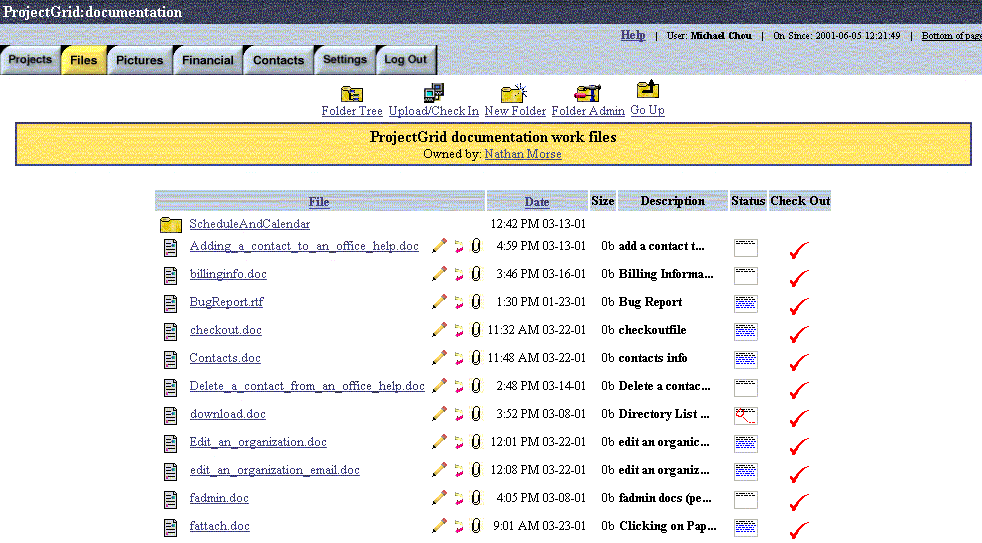
Task: Click the New Folder icon
Action: pyautogui.click(x=514, y=93)
